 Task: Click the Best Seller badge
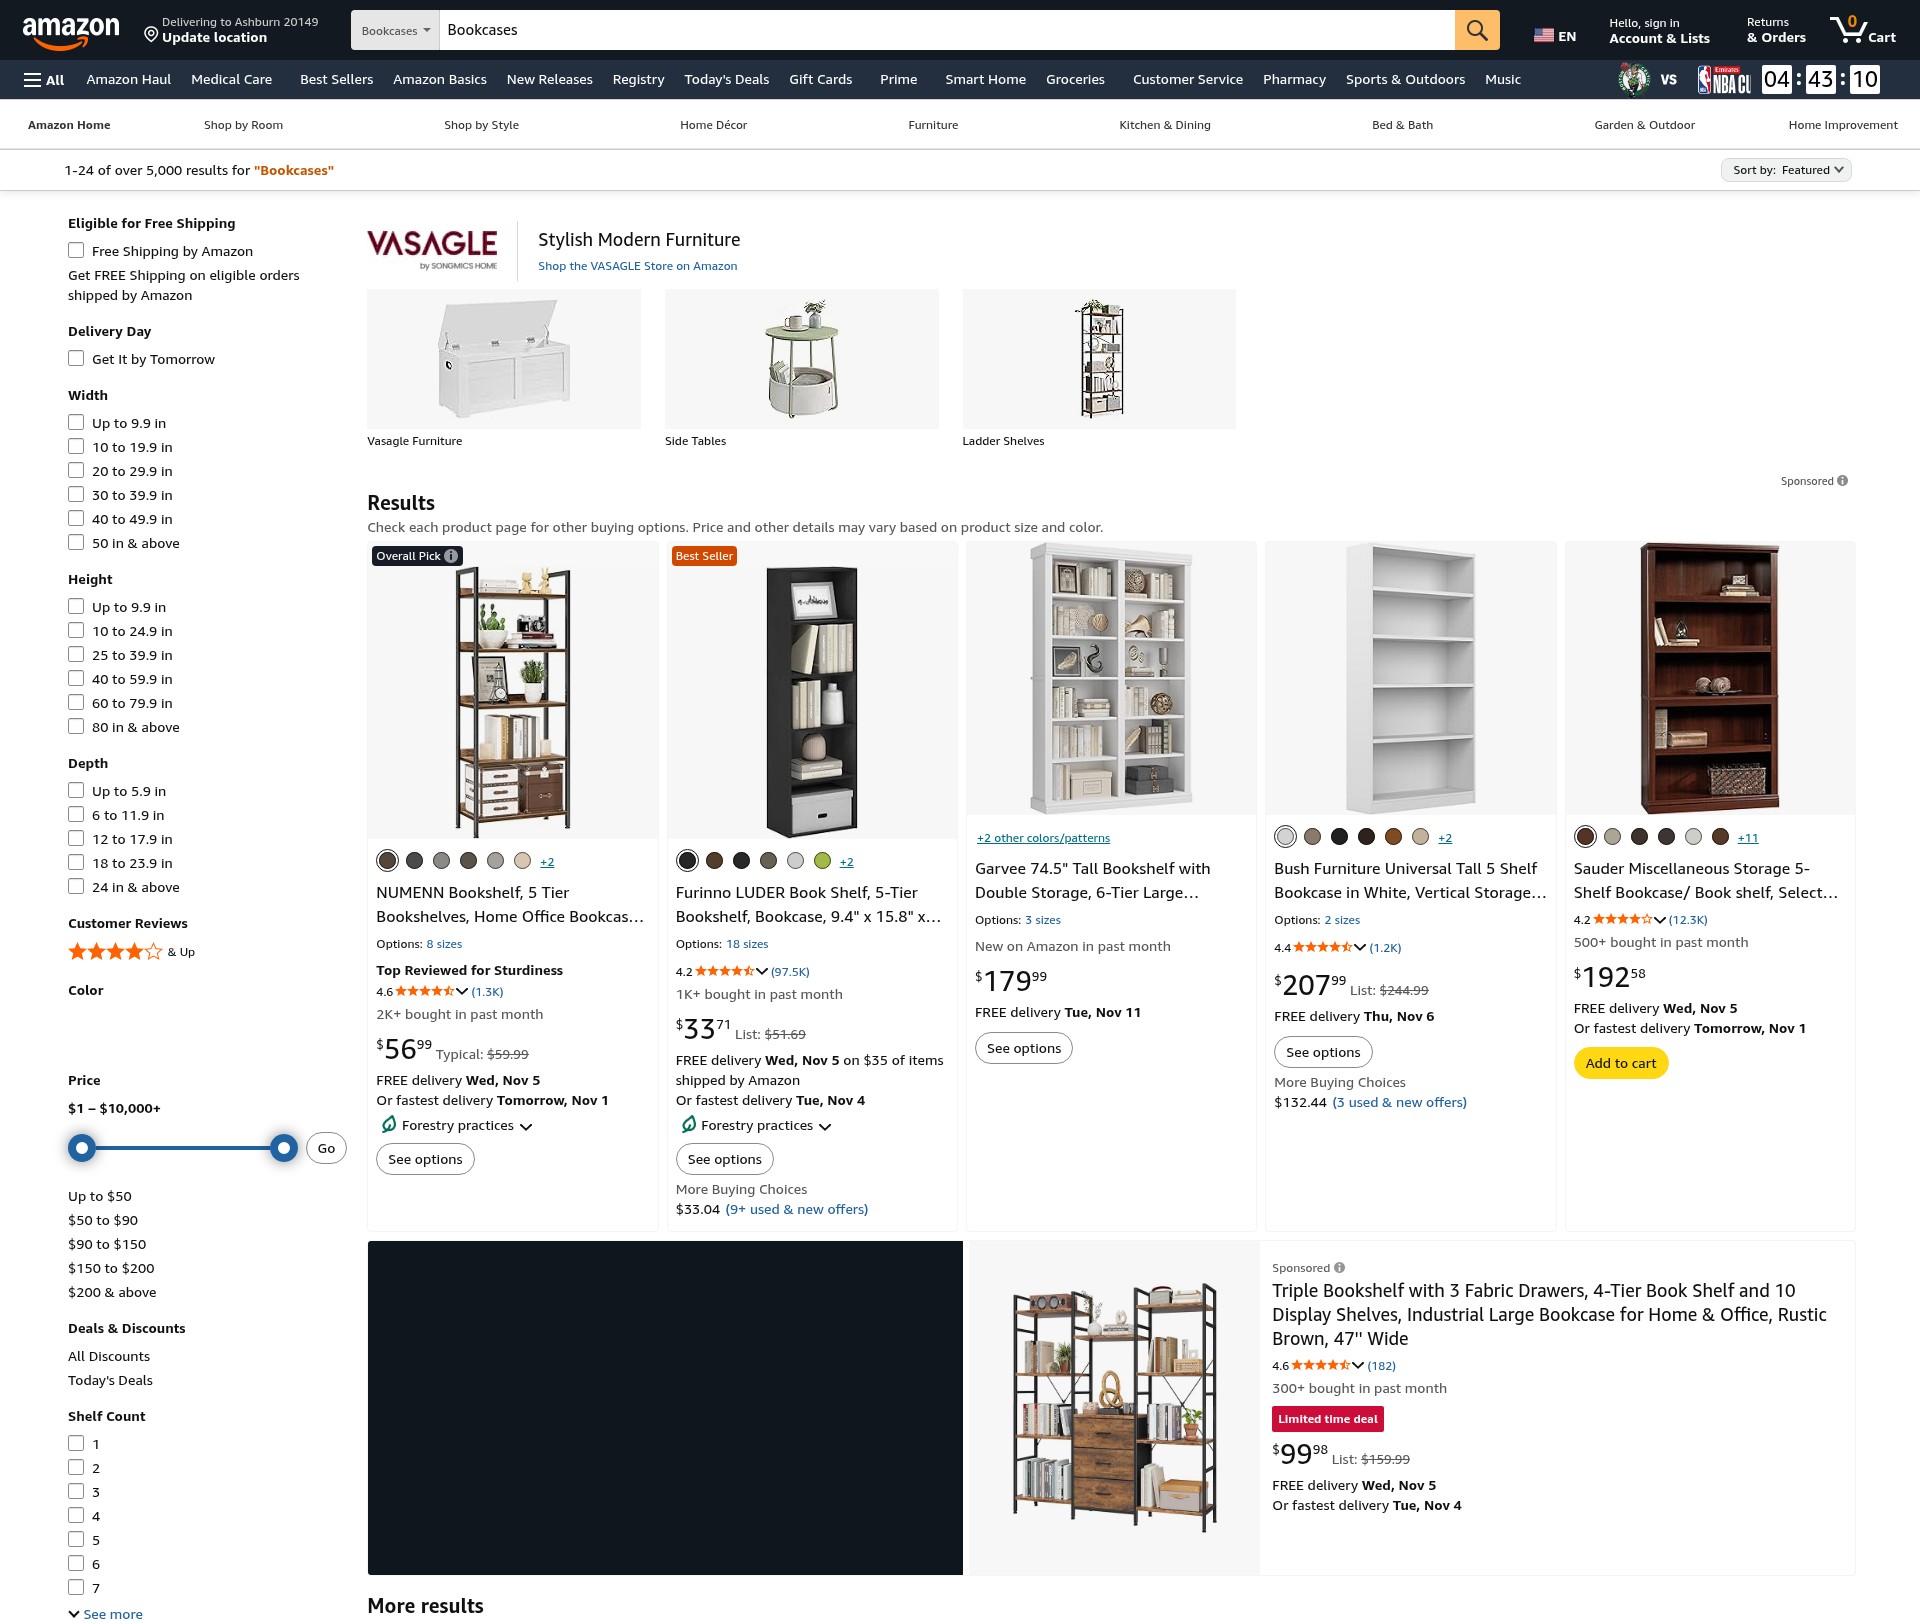(704, 556)
